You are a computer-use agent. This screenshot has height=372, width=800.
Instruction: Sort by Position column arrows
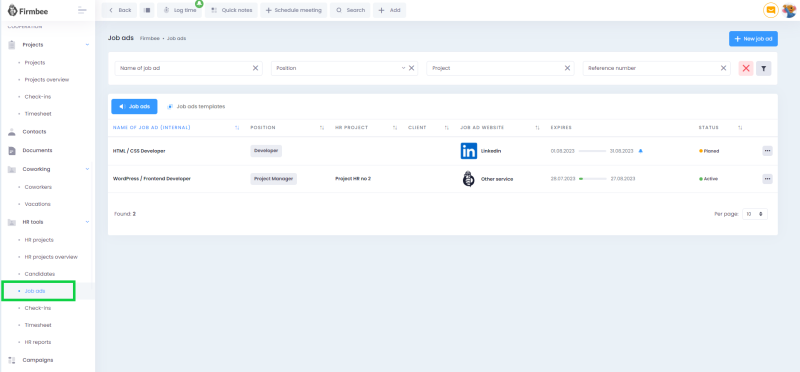pyautogui.click(x=322, y=128)
